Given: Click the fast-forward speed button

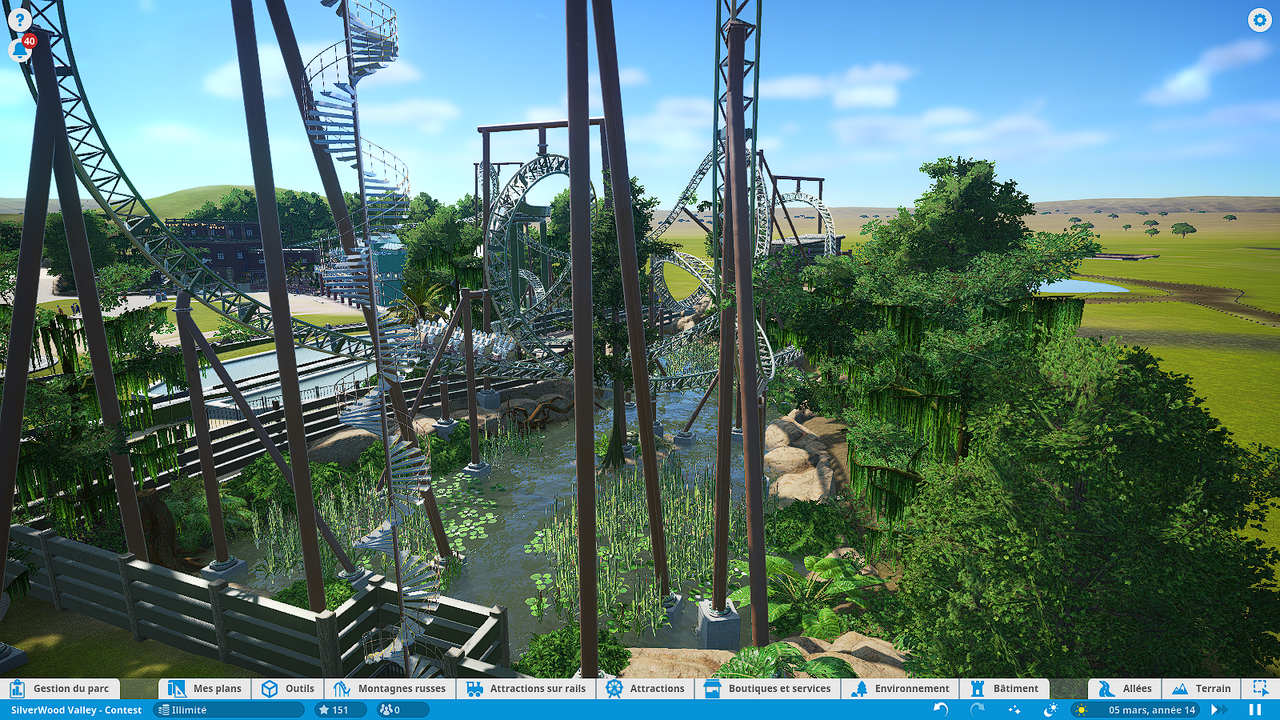Looking at the screenshot, I should [1219, 710].
